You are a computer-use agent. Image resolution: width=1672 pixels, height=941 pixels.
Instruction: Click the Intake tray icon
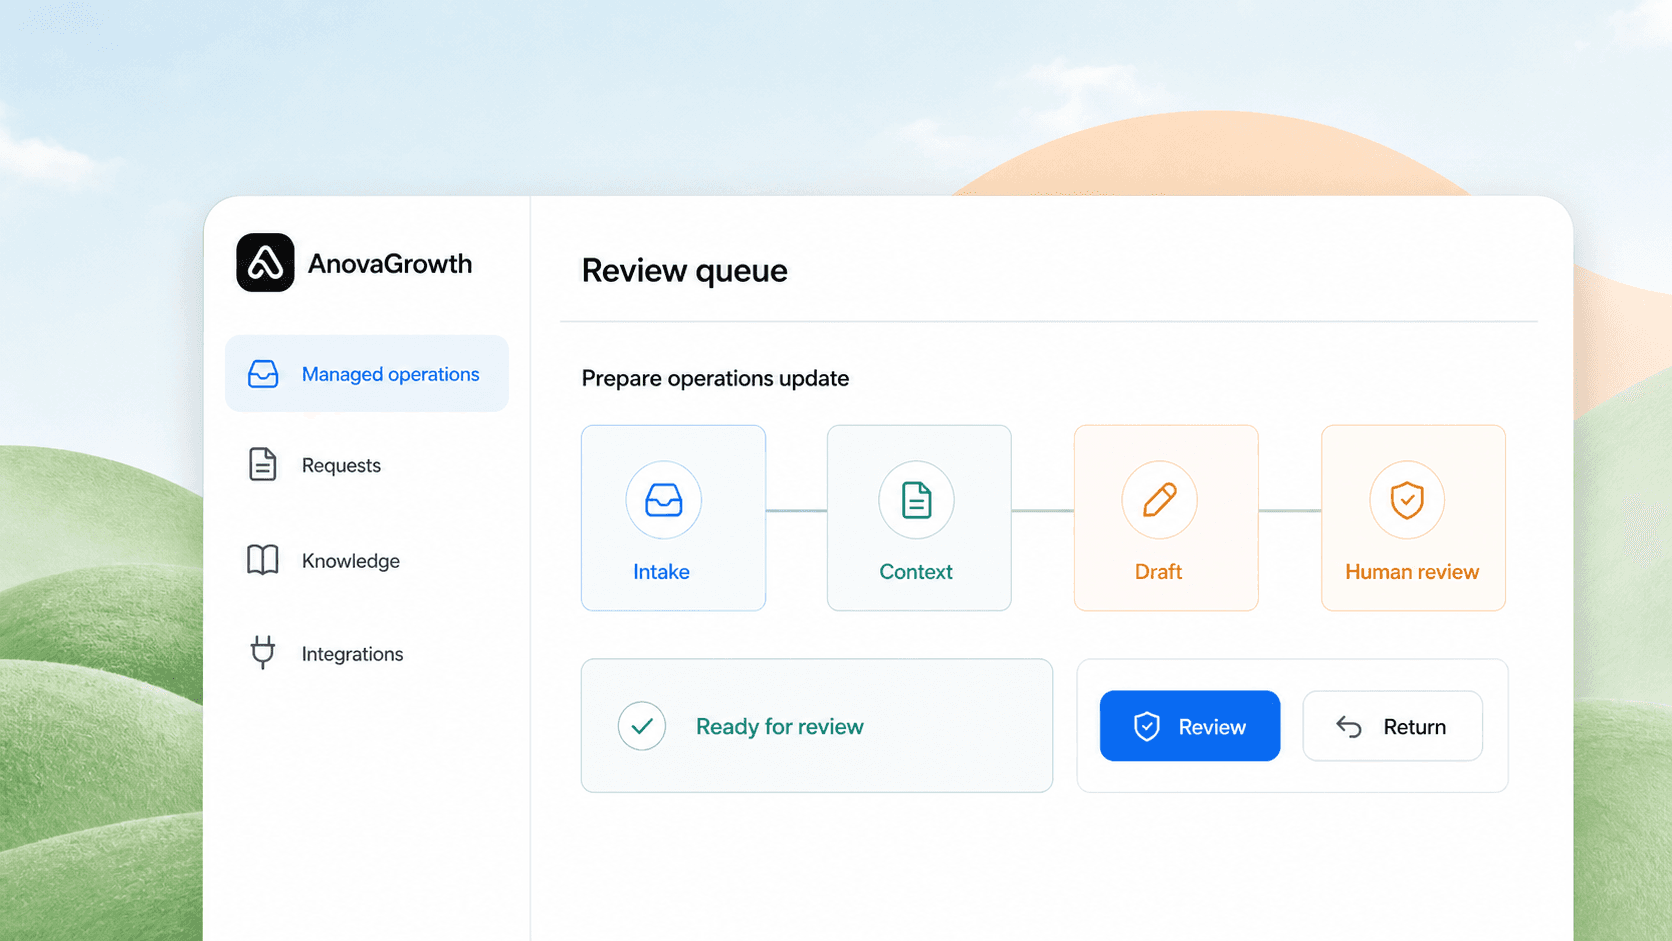coord(664,500)
